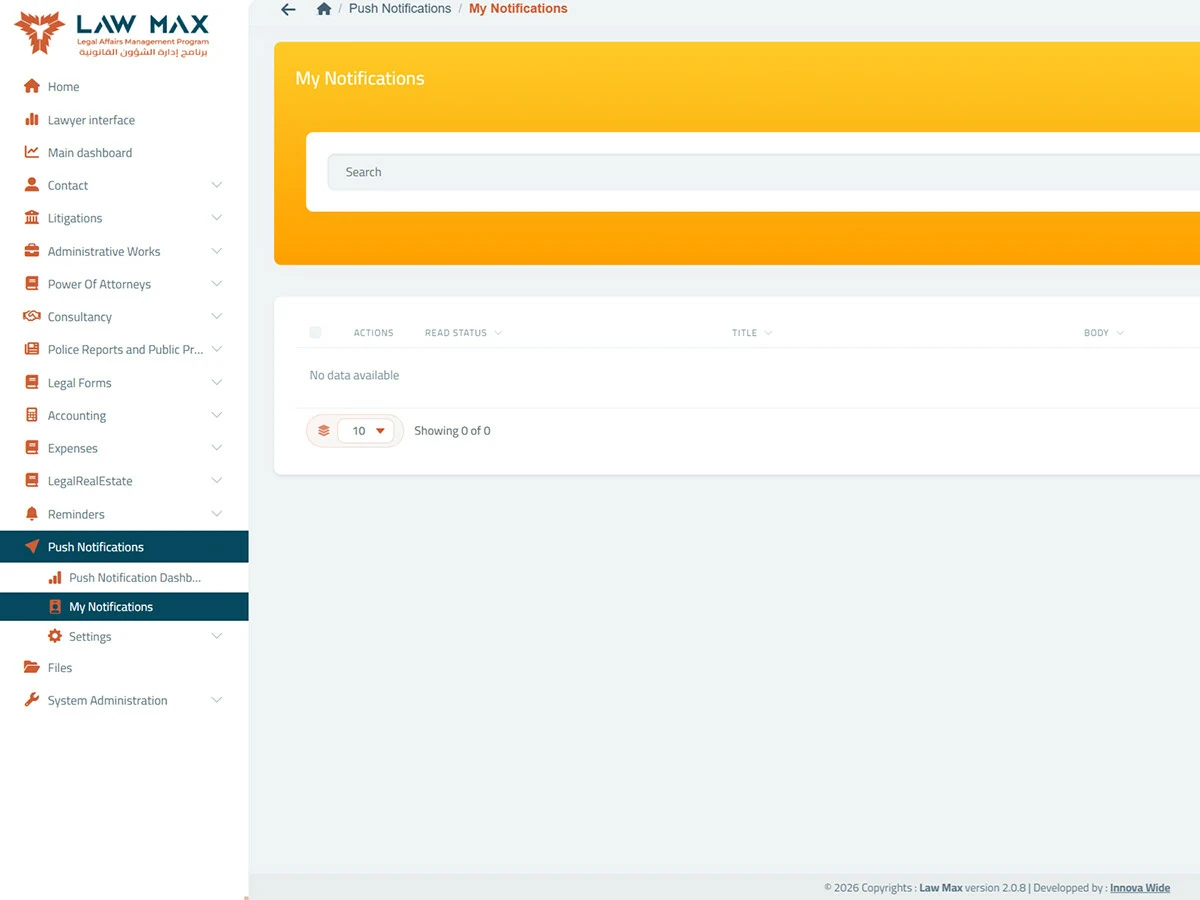Image resolution: width=1200 pixels, height=900 pixels.
Task: Click the Reminders bell icon
Action: tap(32, 514)
